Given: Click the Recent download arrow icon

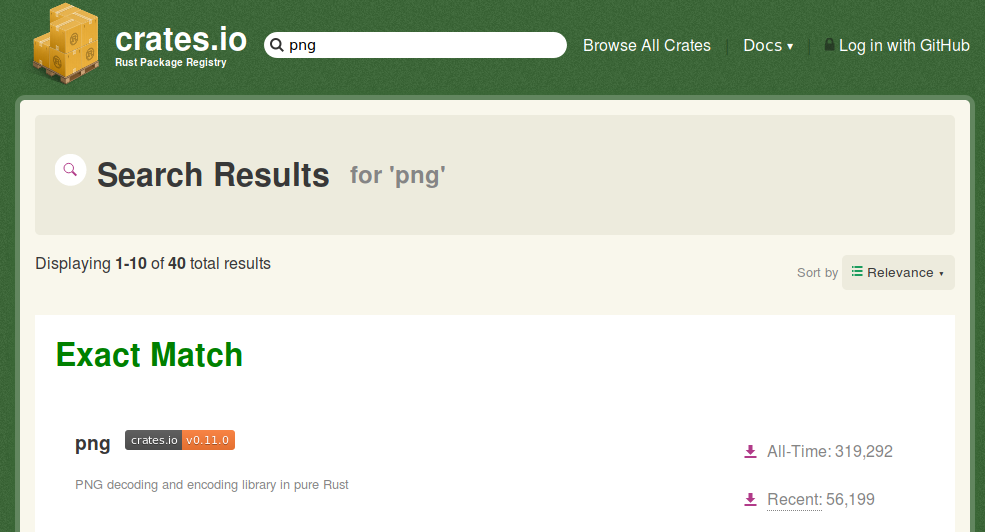Looking at the screenshot, I should pyautogui.click(x=750, y=499).
